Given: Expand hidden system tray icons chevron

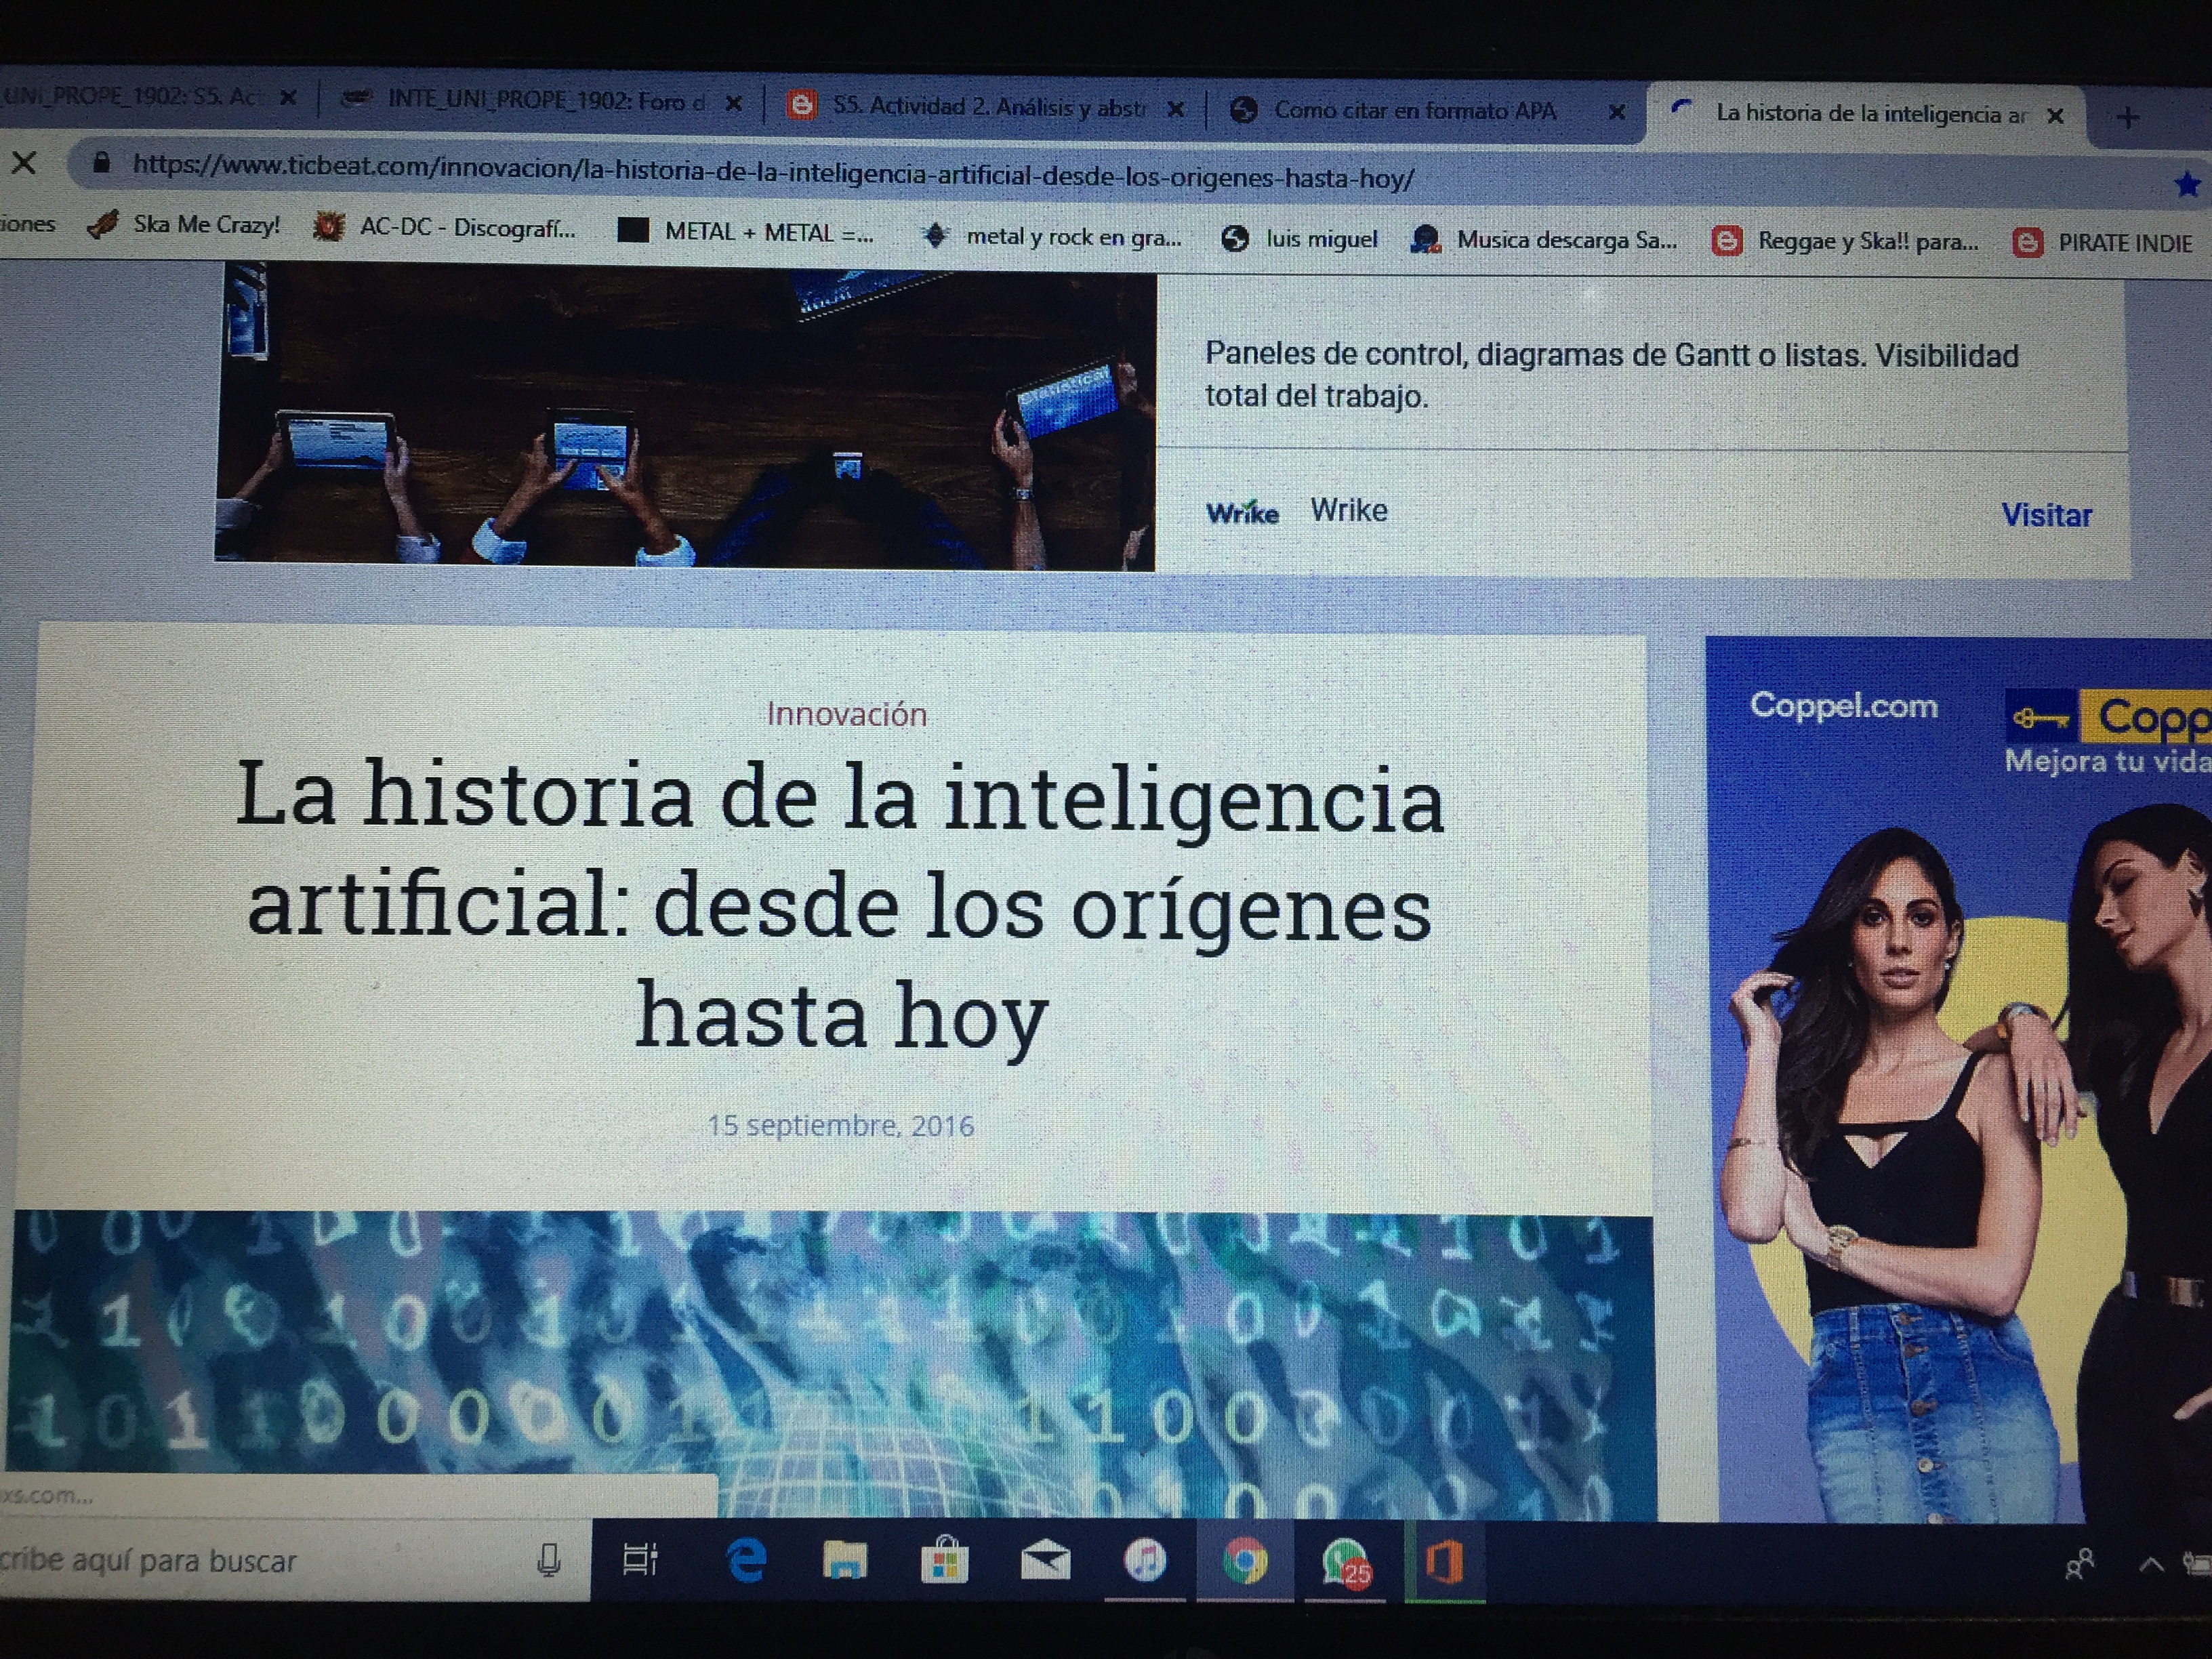Looking at the screenshot, I should [x=2150, y=1565].
